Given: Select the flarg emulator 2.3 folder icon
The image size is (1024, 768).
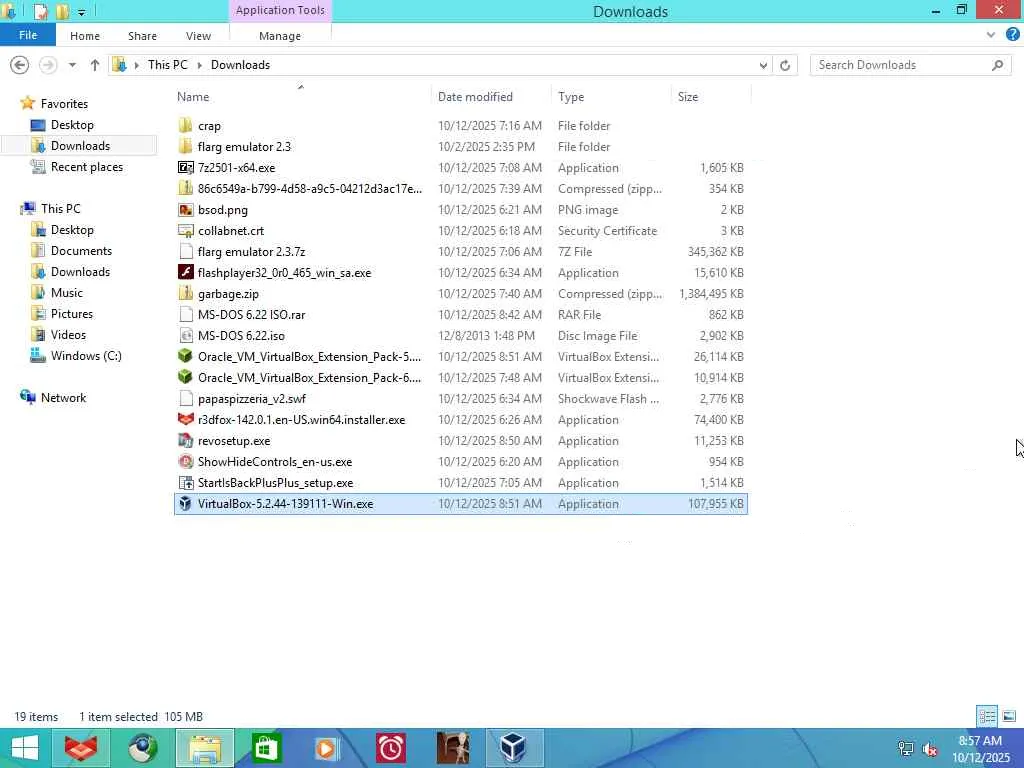Looking at the screenshot, I should (185, 146).
